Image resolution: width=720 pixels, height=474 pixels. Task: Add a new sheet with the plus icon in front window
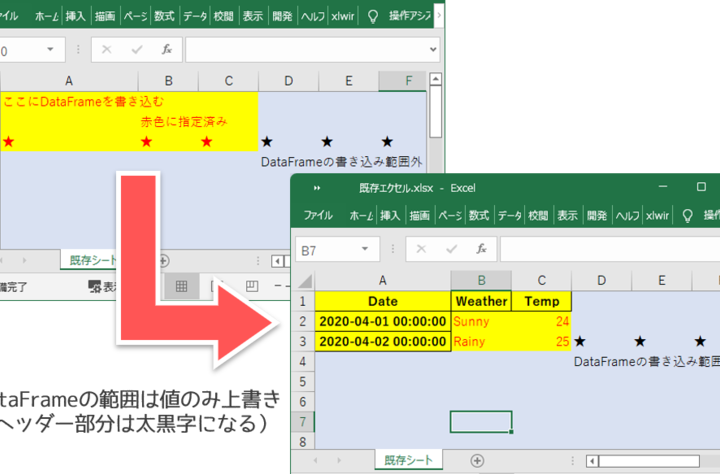pyautogui.click(x=476, y=460)
